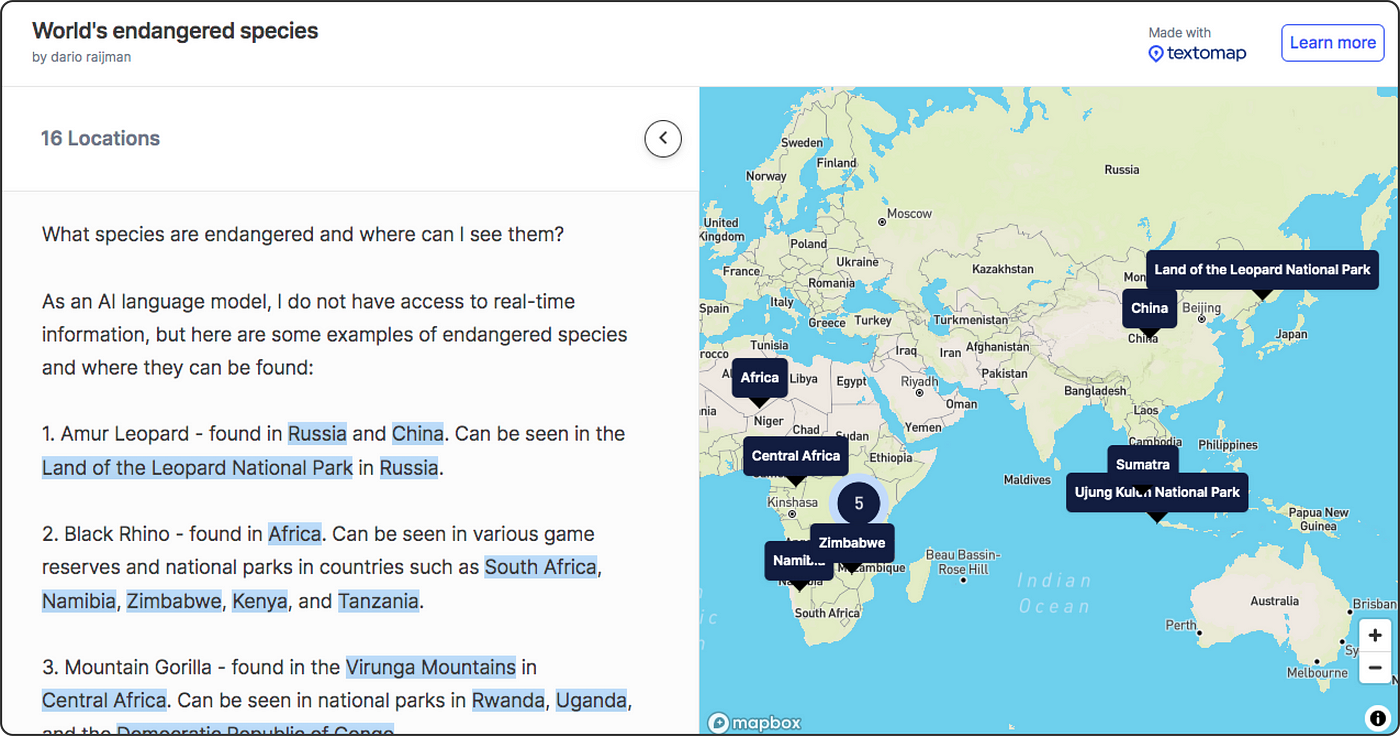This screenshot has width=1400, height=736.
Task: Click highlighted Rwanda in the gorilla paragraph
Action: (x=508, y=700)
